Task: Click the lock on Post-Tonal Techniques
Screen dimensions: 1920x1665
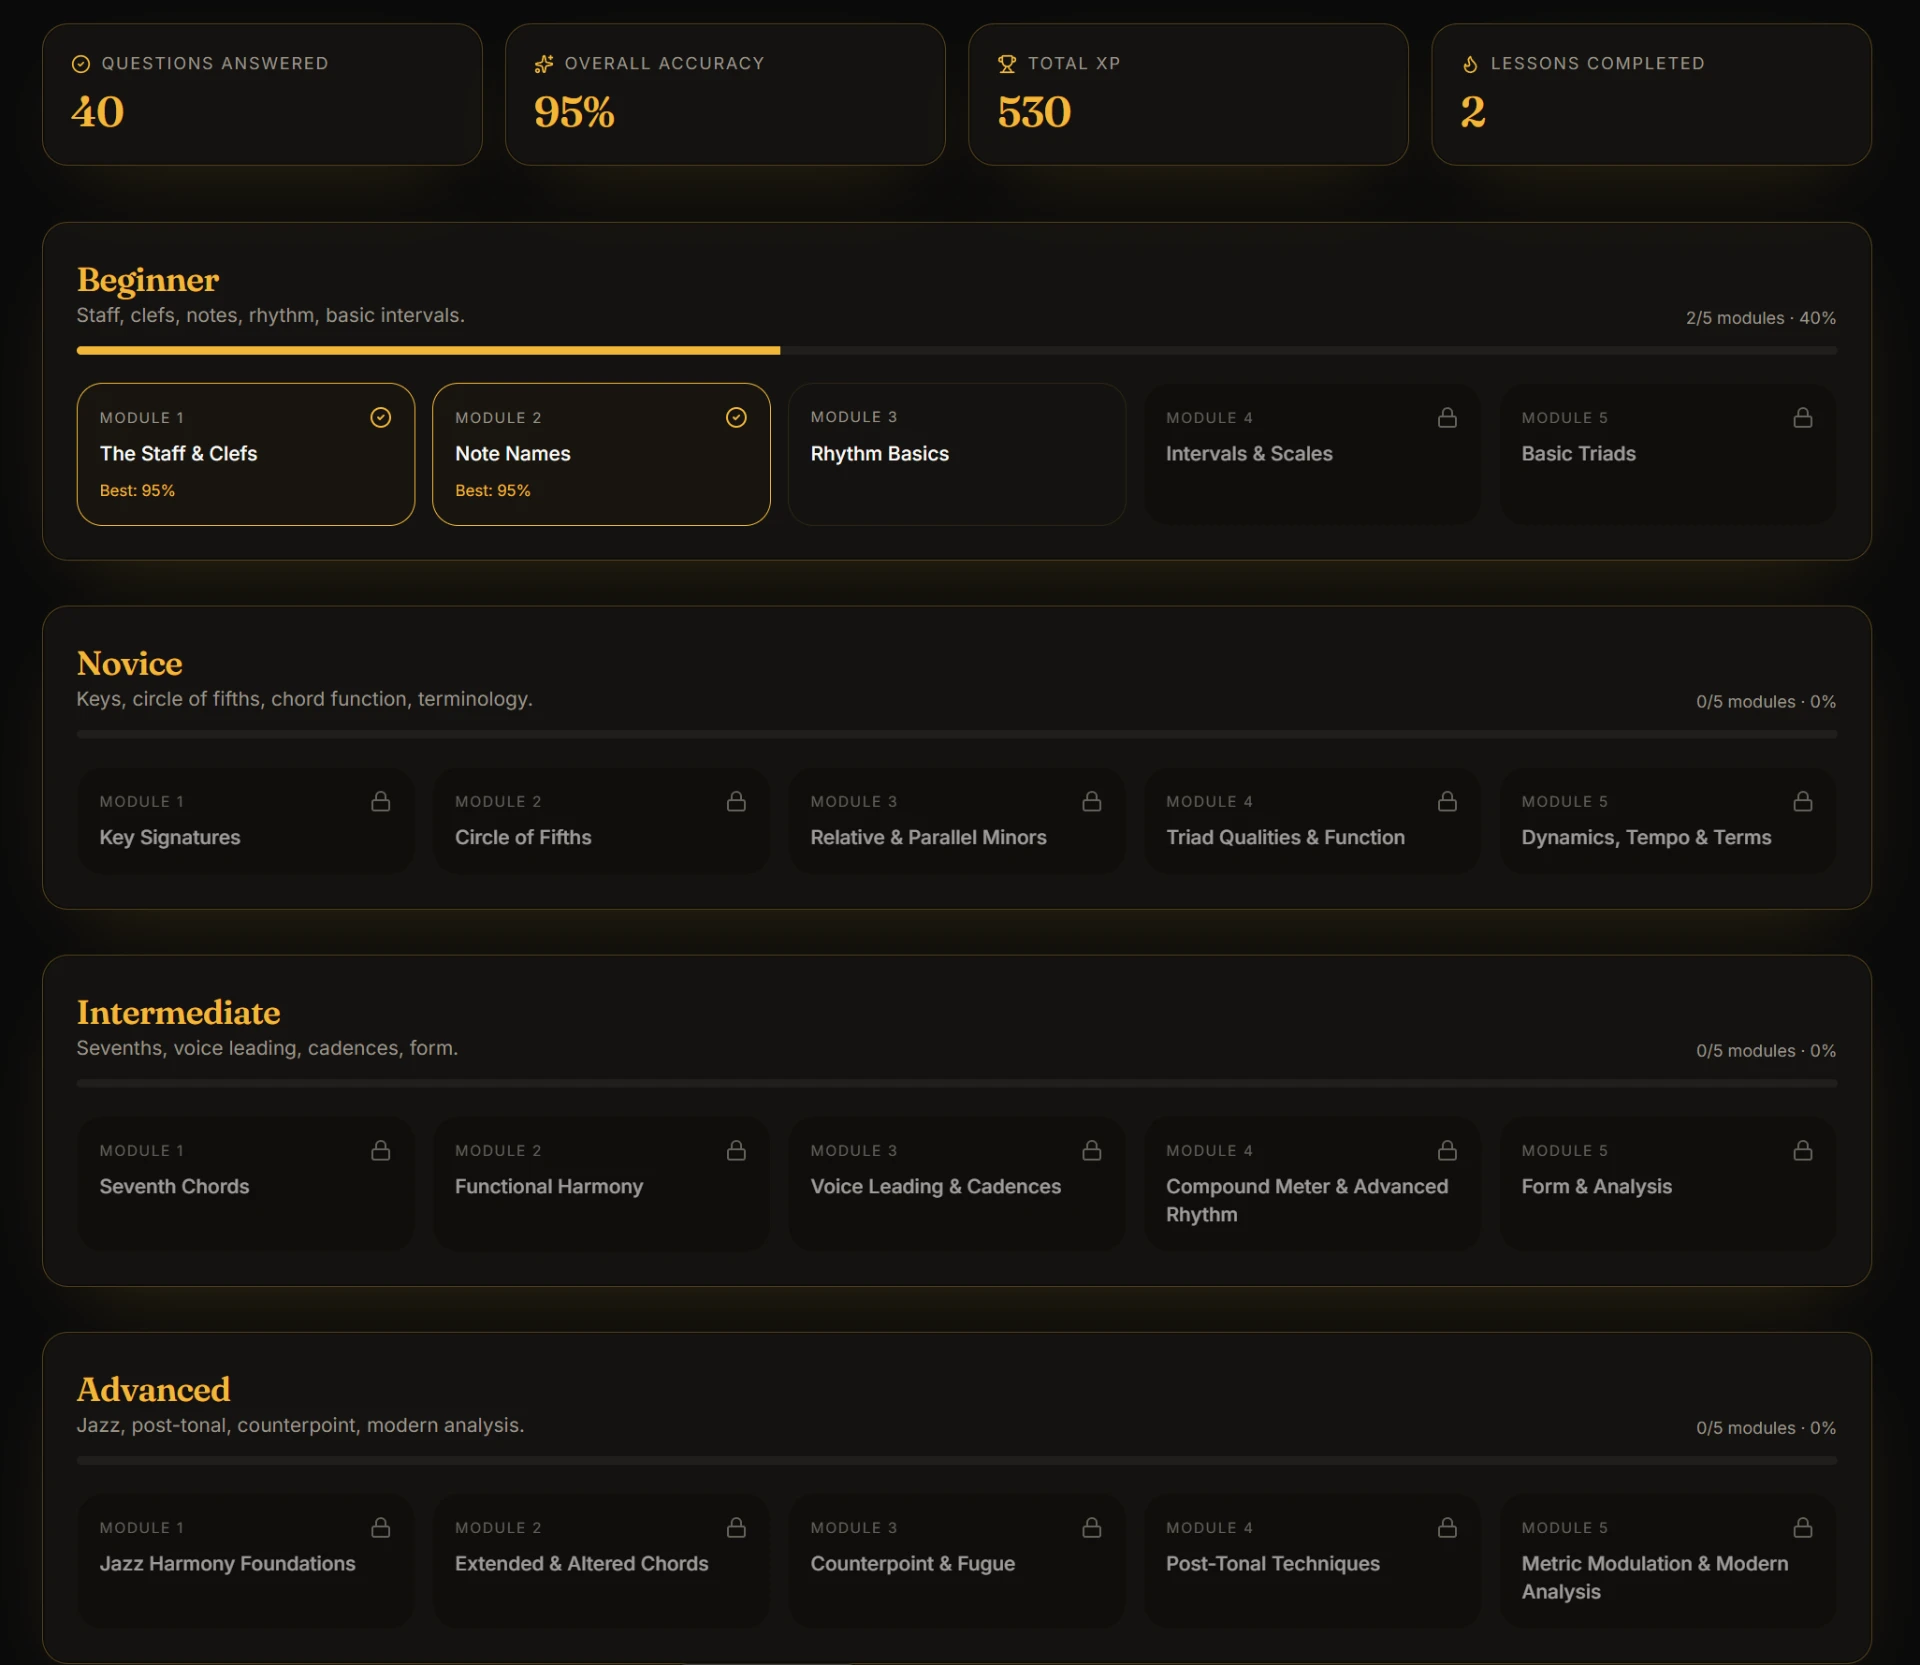Action: [1447, 1528]
